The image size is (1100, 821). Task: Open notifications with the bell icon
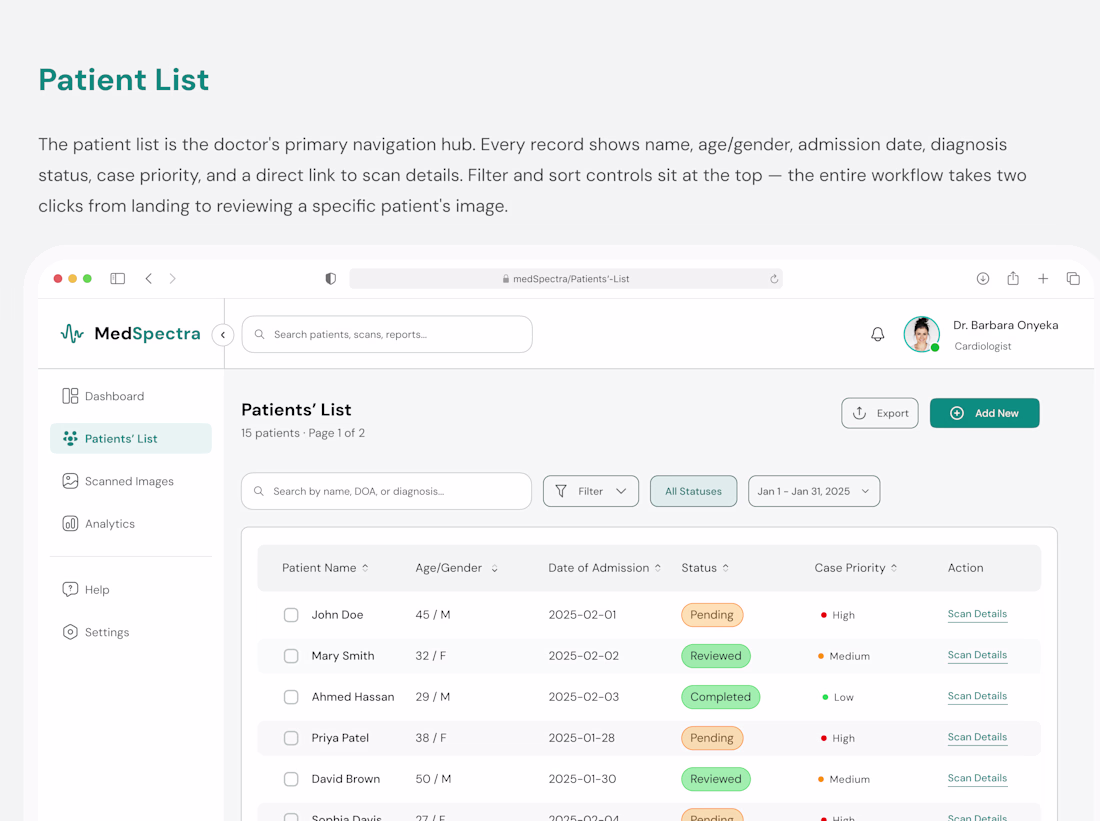(x=878, y=334)
